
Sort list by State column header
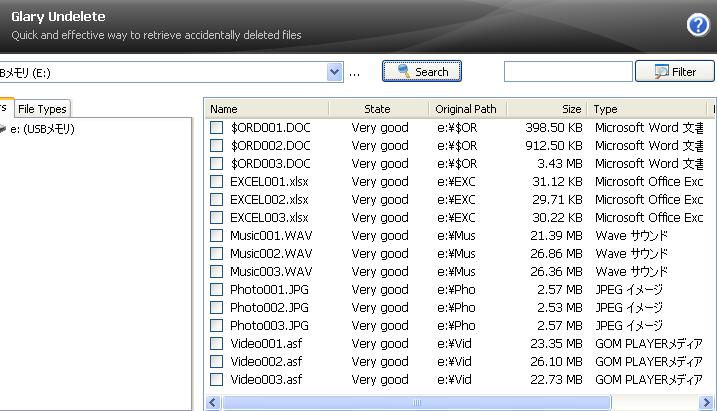point(377,109)
